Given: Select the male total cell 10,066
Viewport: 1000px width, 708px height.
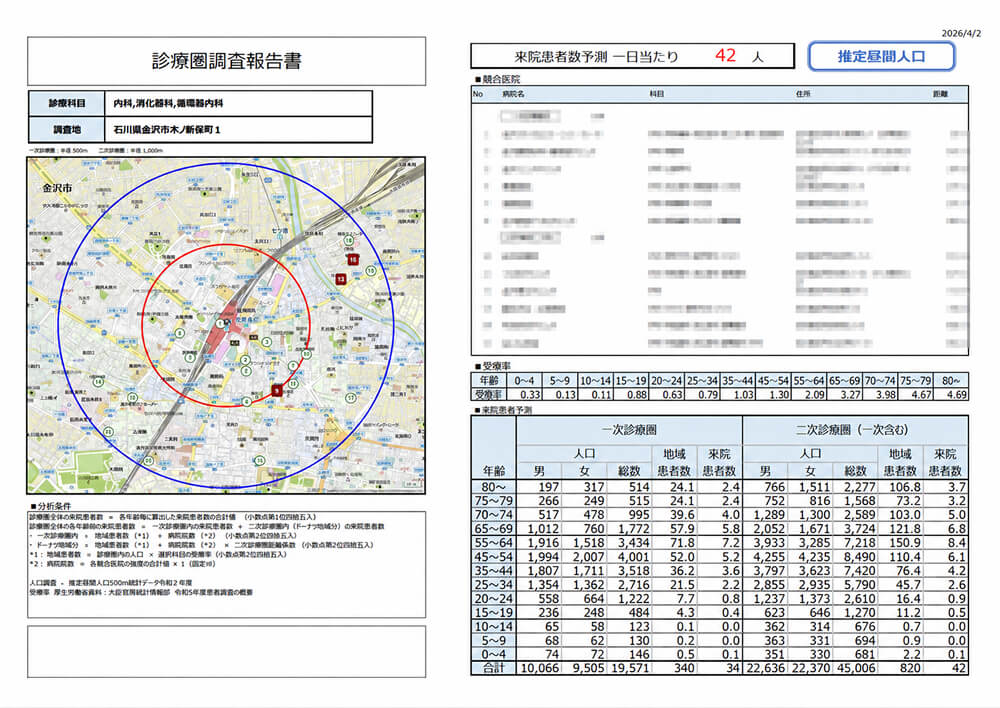Looking at the screenshot, I should coord(540,668).
